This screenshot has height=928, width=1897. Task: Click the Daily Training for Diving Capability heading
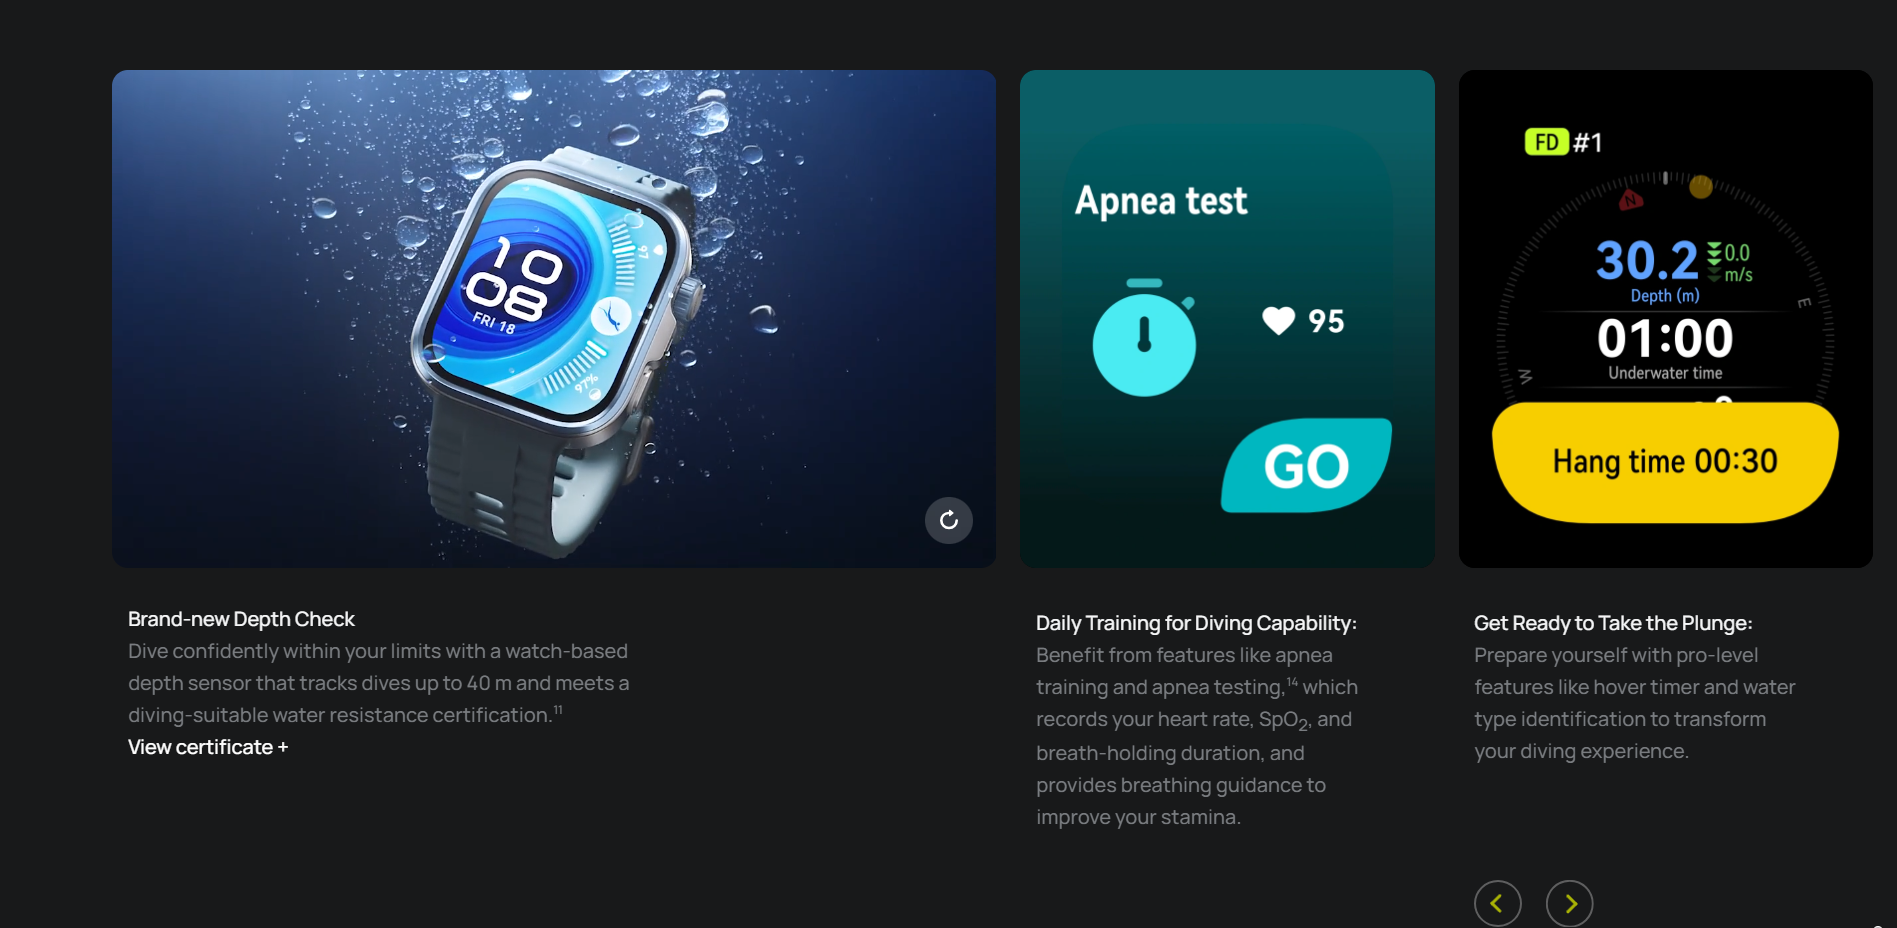(1196, 623)
